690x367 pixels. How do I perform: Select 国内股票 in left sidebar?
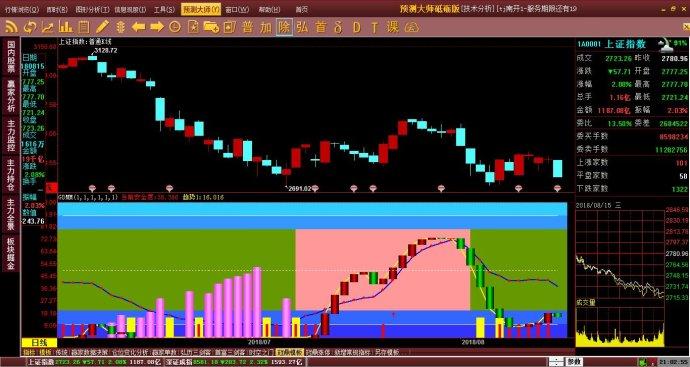point(11,57)
